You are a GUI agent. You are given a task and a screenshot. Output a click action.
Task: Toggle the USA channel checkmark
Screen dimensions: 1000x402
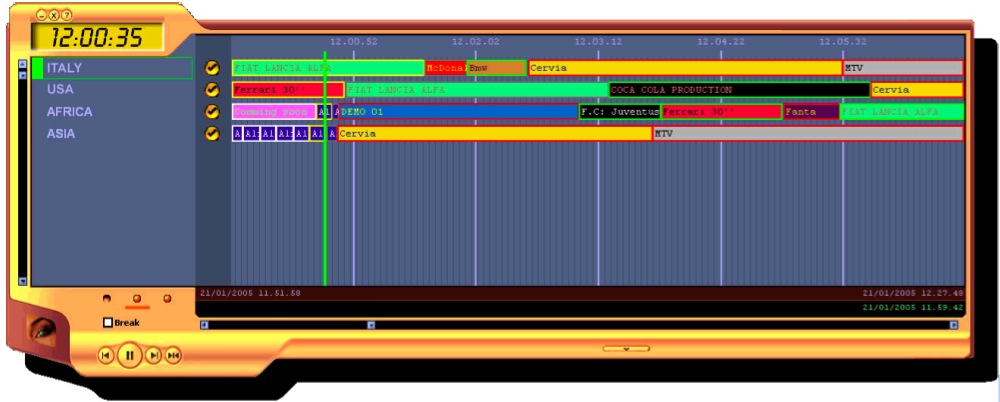click(x=212, y=90)
